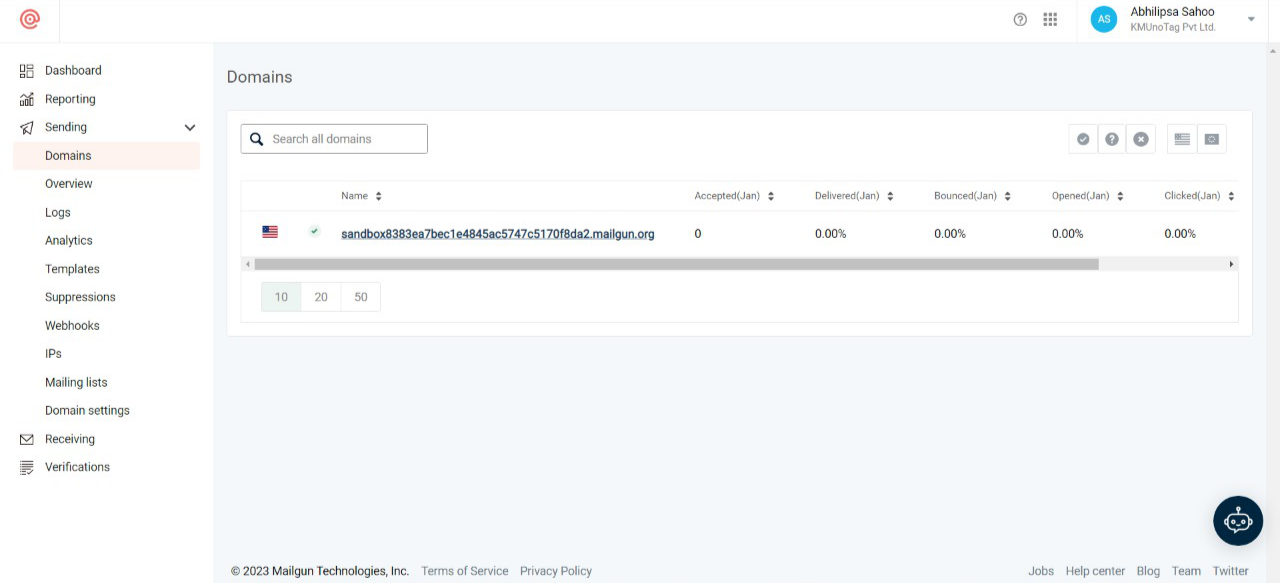Click the Verifications list icon in sidebar

coord(27,467)
